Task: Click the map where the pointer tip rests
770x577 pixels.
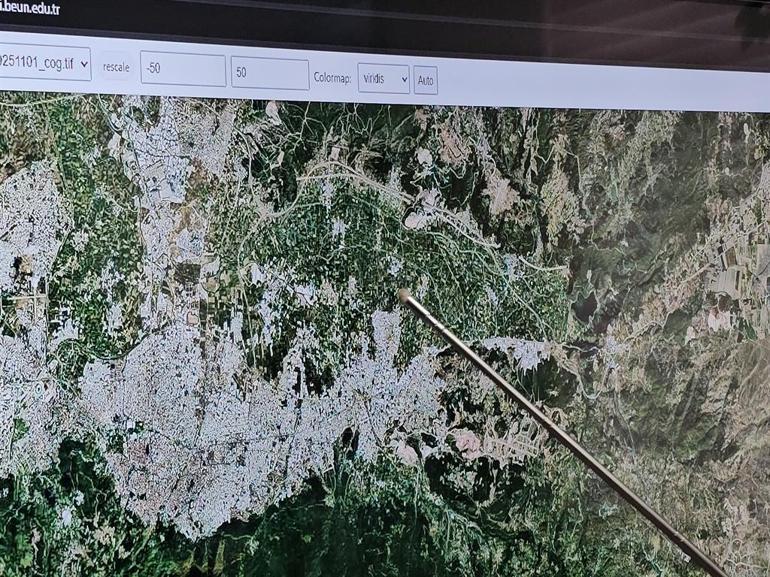Action: [404, 295]
